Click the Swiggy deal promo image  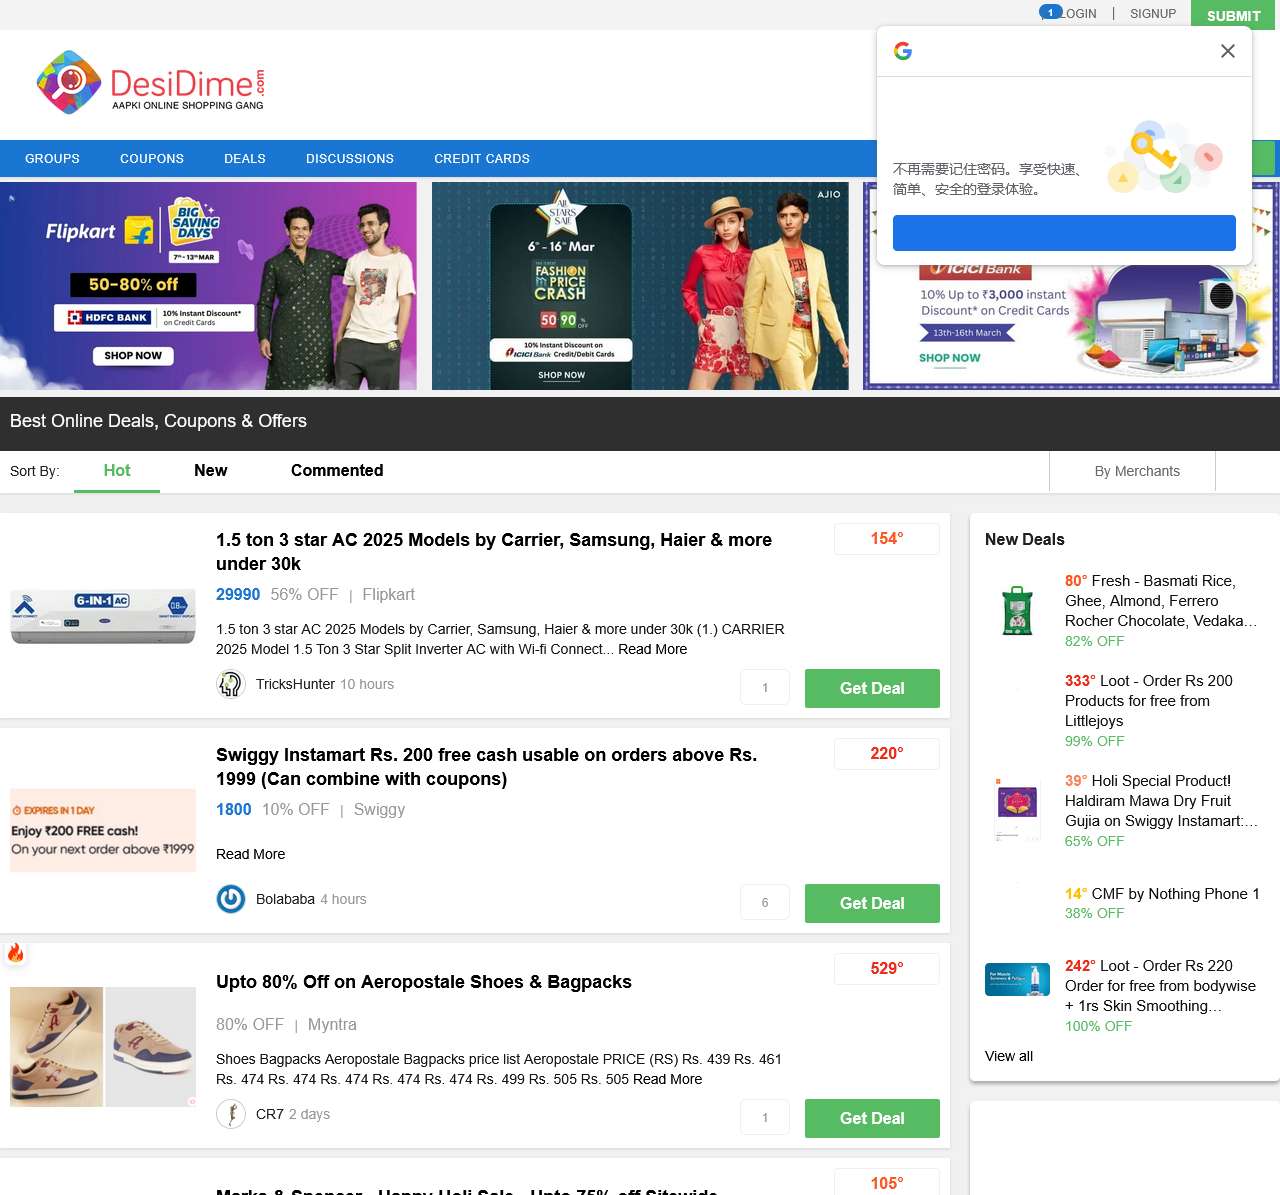(103, 831)
